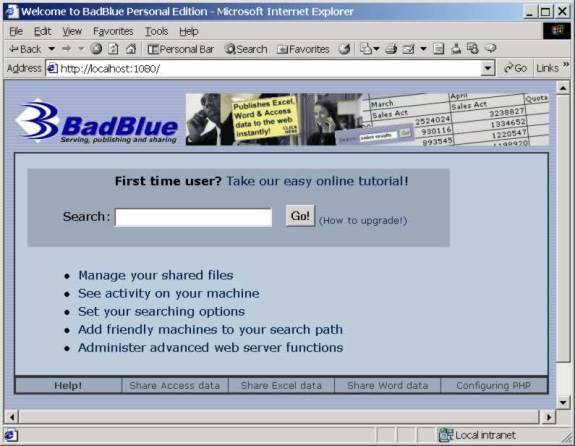Toggle the Personal Bar toolbar button

point(181,49)
